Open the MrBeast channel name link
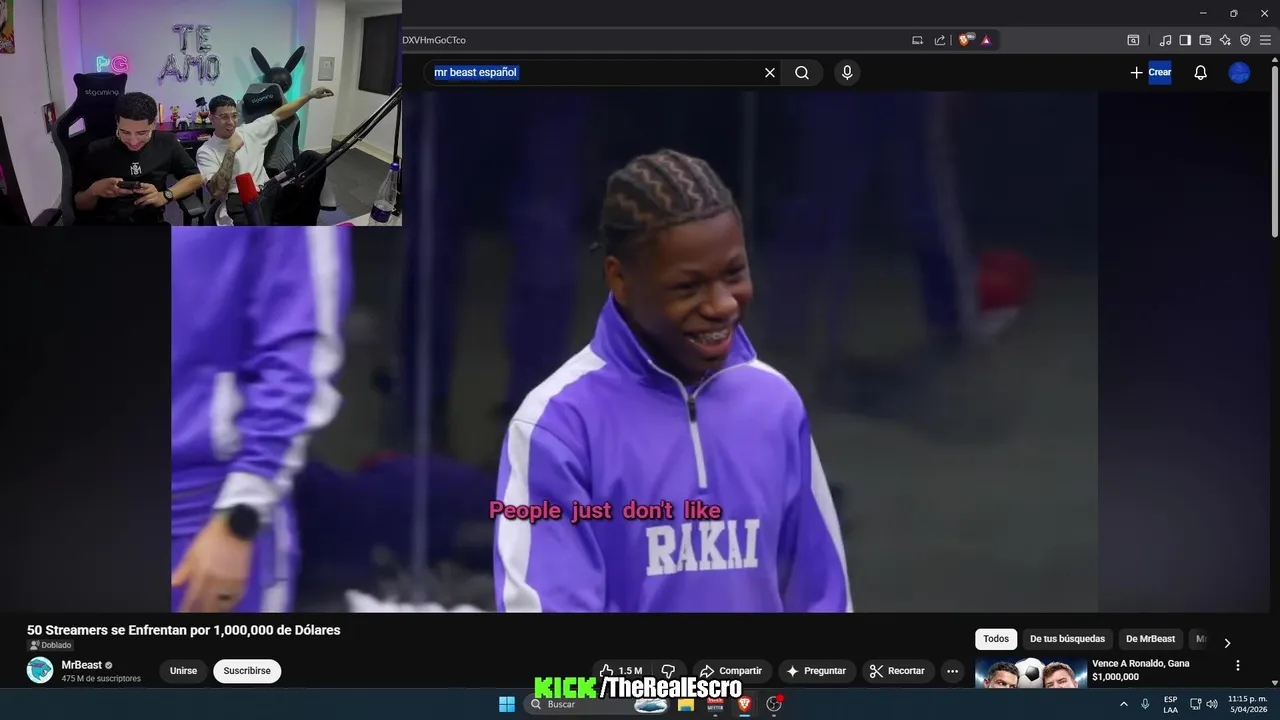Screen dimensions: 1280x720 (x=82, y=665)
